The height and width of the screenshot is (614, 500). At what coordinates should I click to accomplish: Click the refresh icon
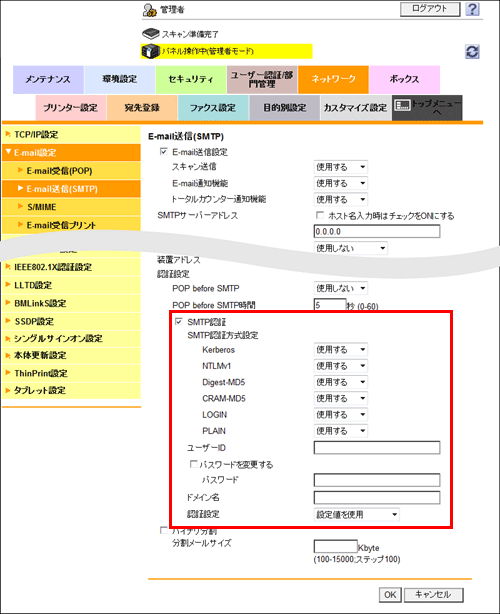click(472, 51)
